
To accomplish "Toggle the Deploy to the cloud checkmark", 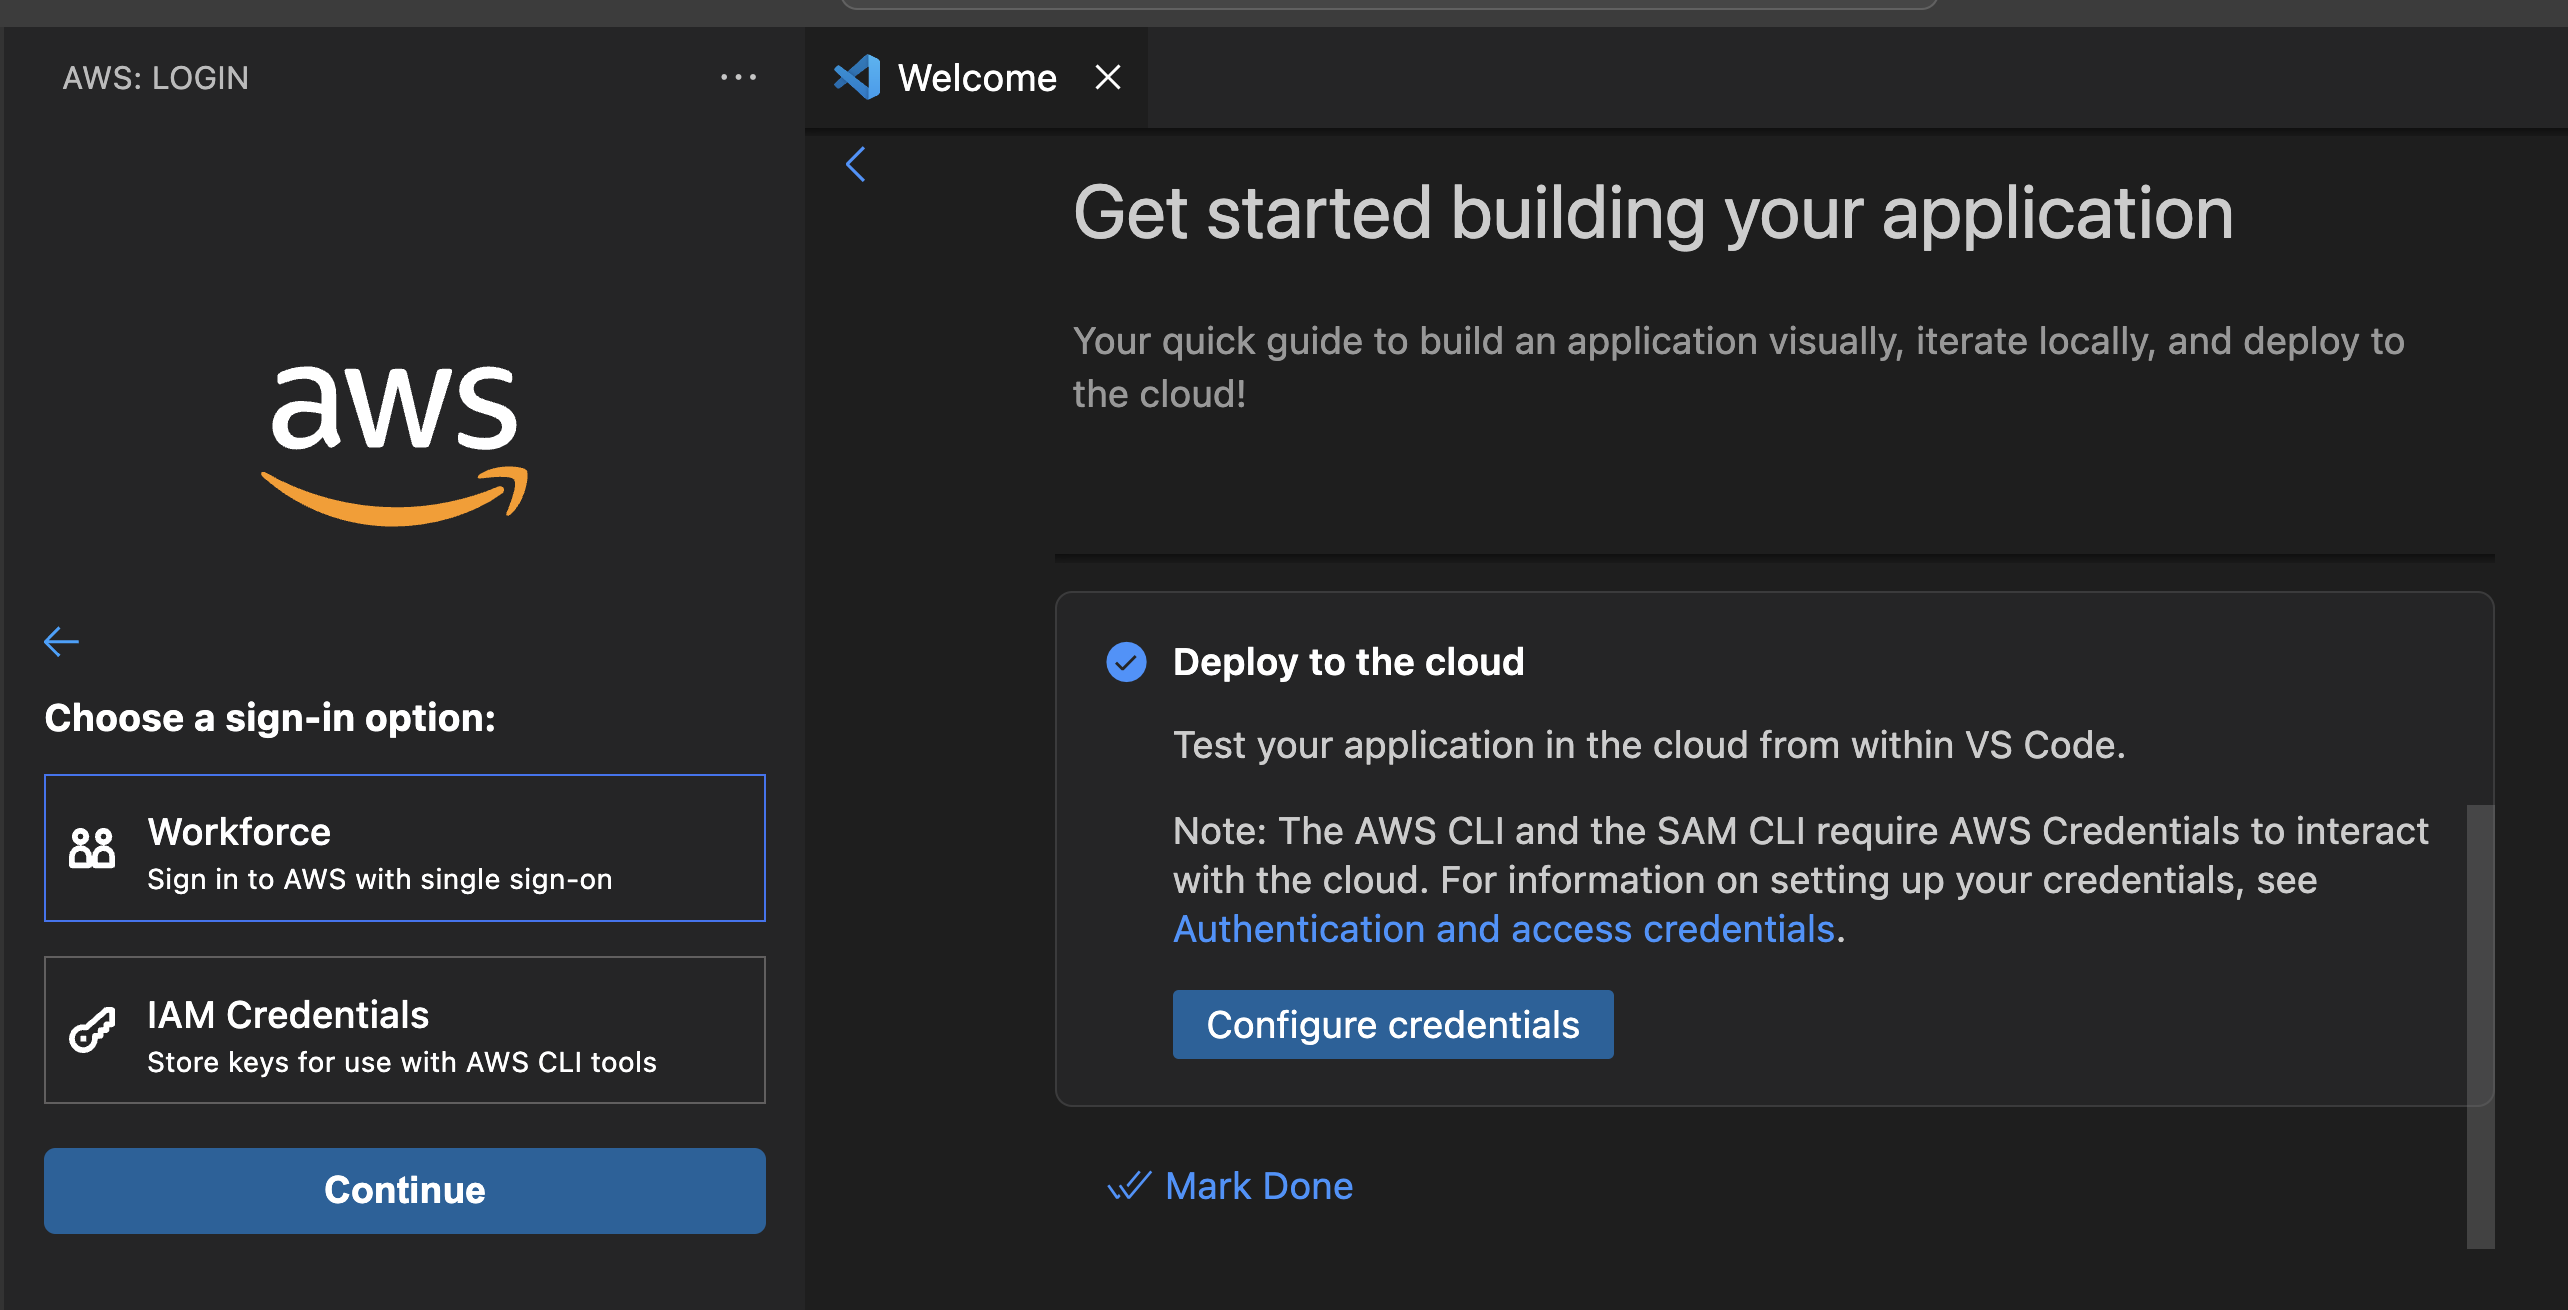I will 1126,662.
